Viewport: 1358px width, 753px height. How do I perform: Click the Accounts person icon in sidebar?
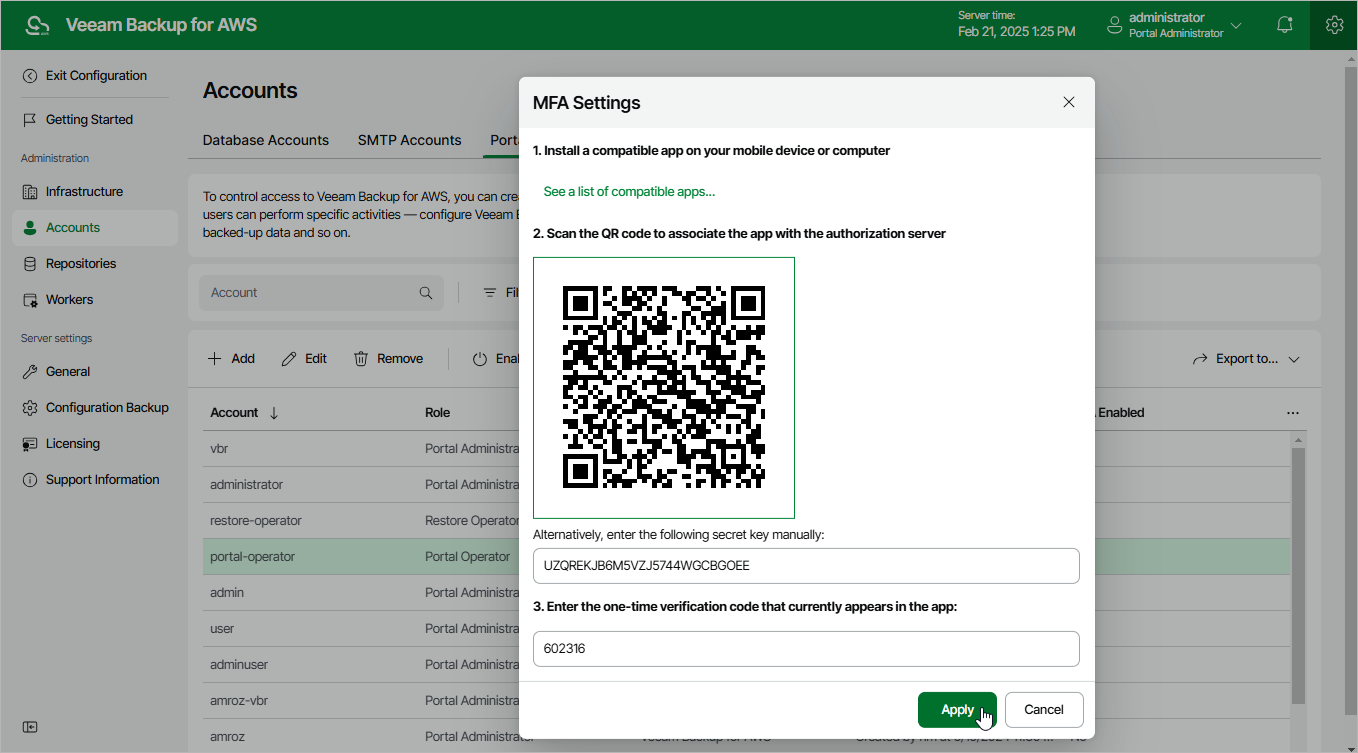coord(30,228)
